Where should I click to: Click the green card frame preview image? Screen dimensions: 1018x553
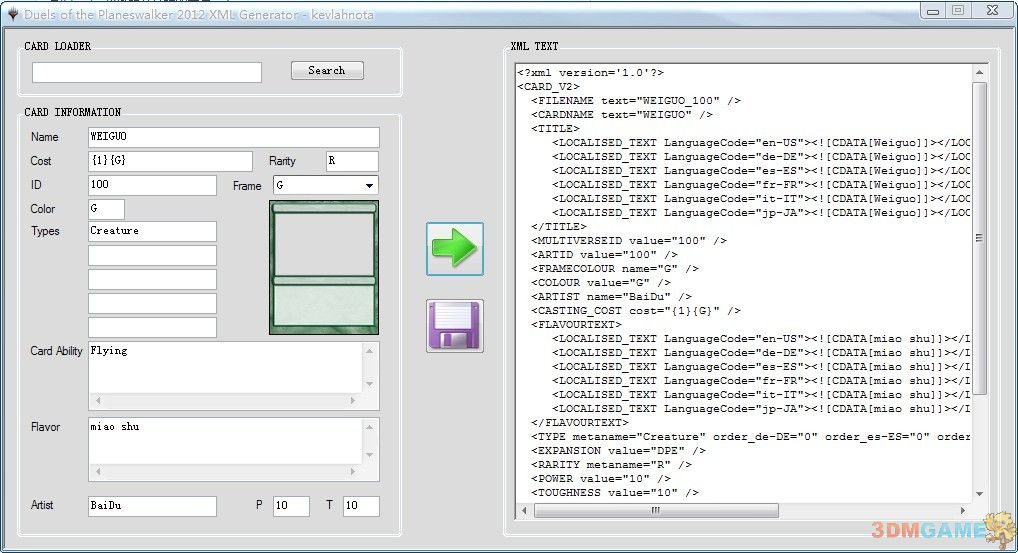coord(324,267)
